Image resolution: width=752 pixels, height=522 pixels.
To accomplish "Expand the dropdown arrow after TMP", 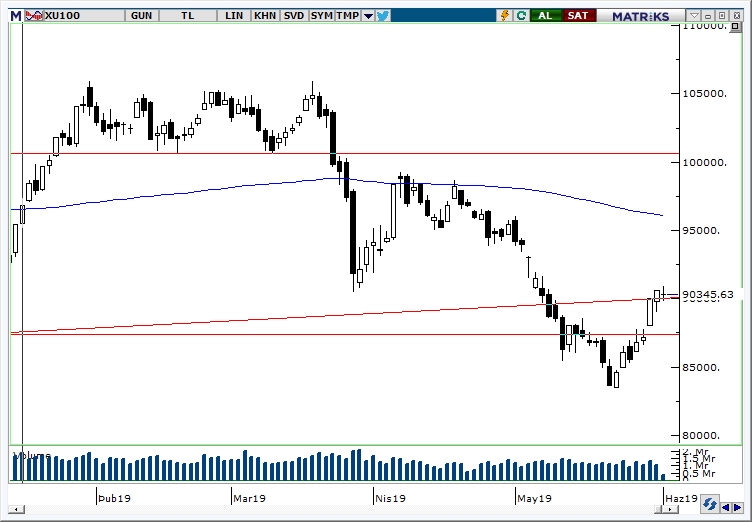I will [368, 16].
